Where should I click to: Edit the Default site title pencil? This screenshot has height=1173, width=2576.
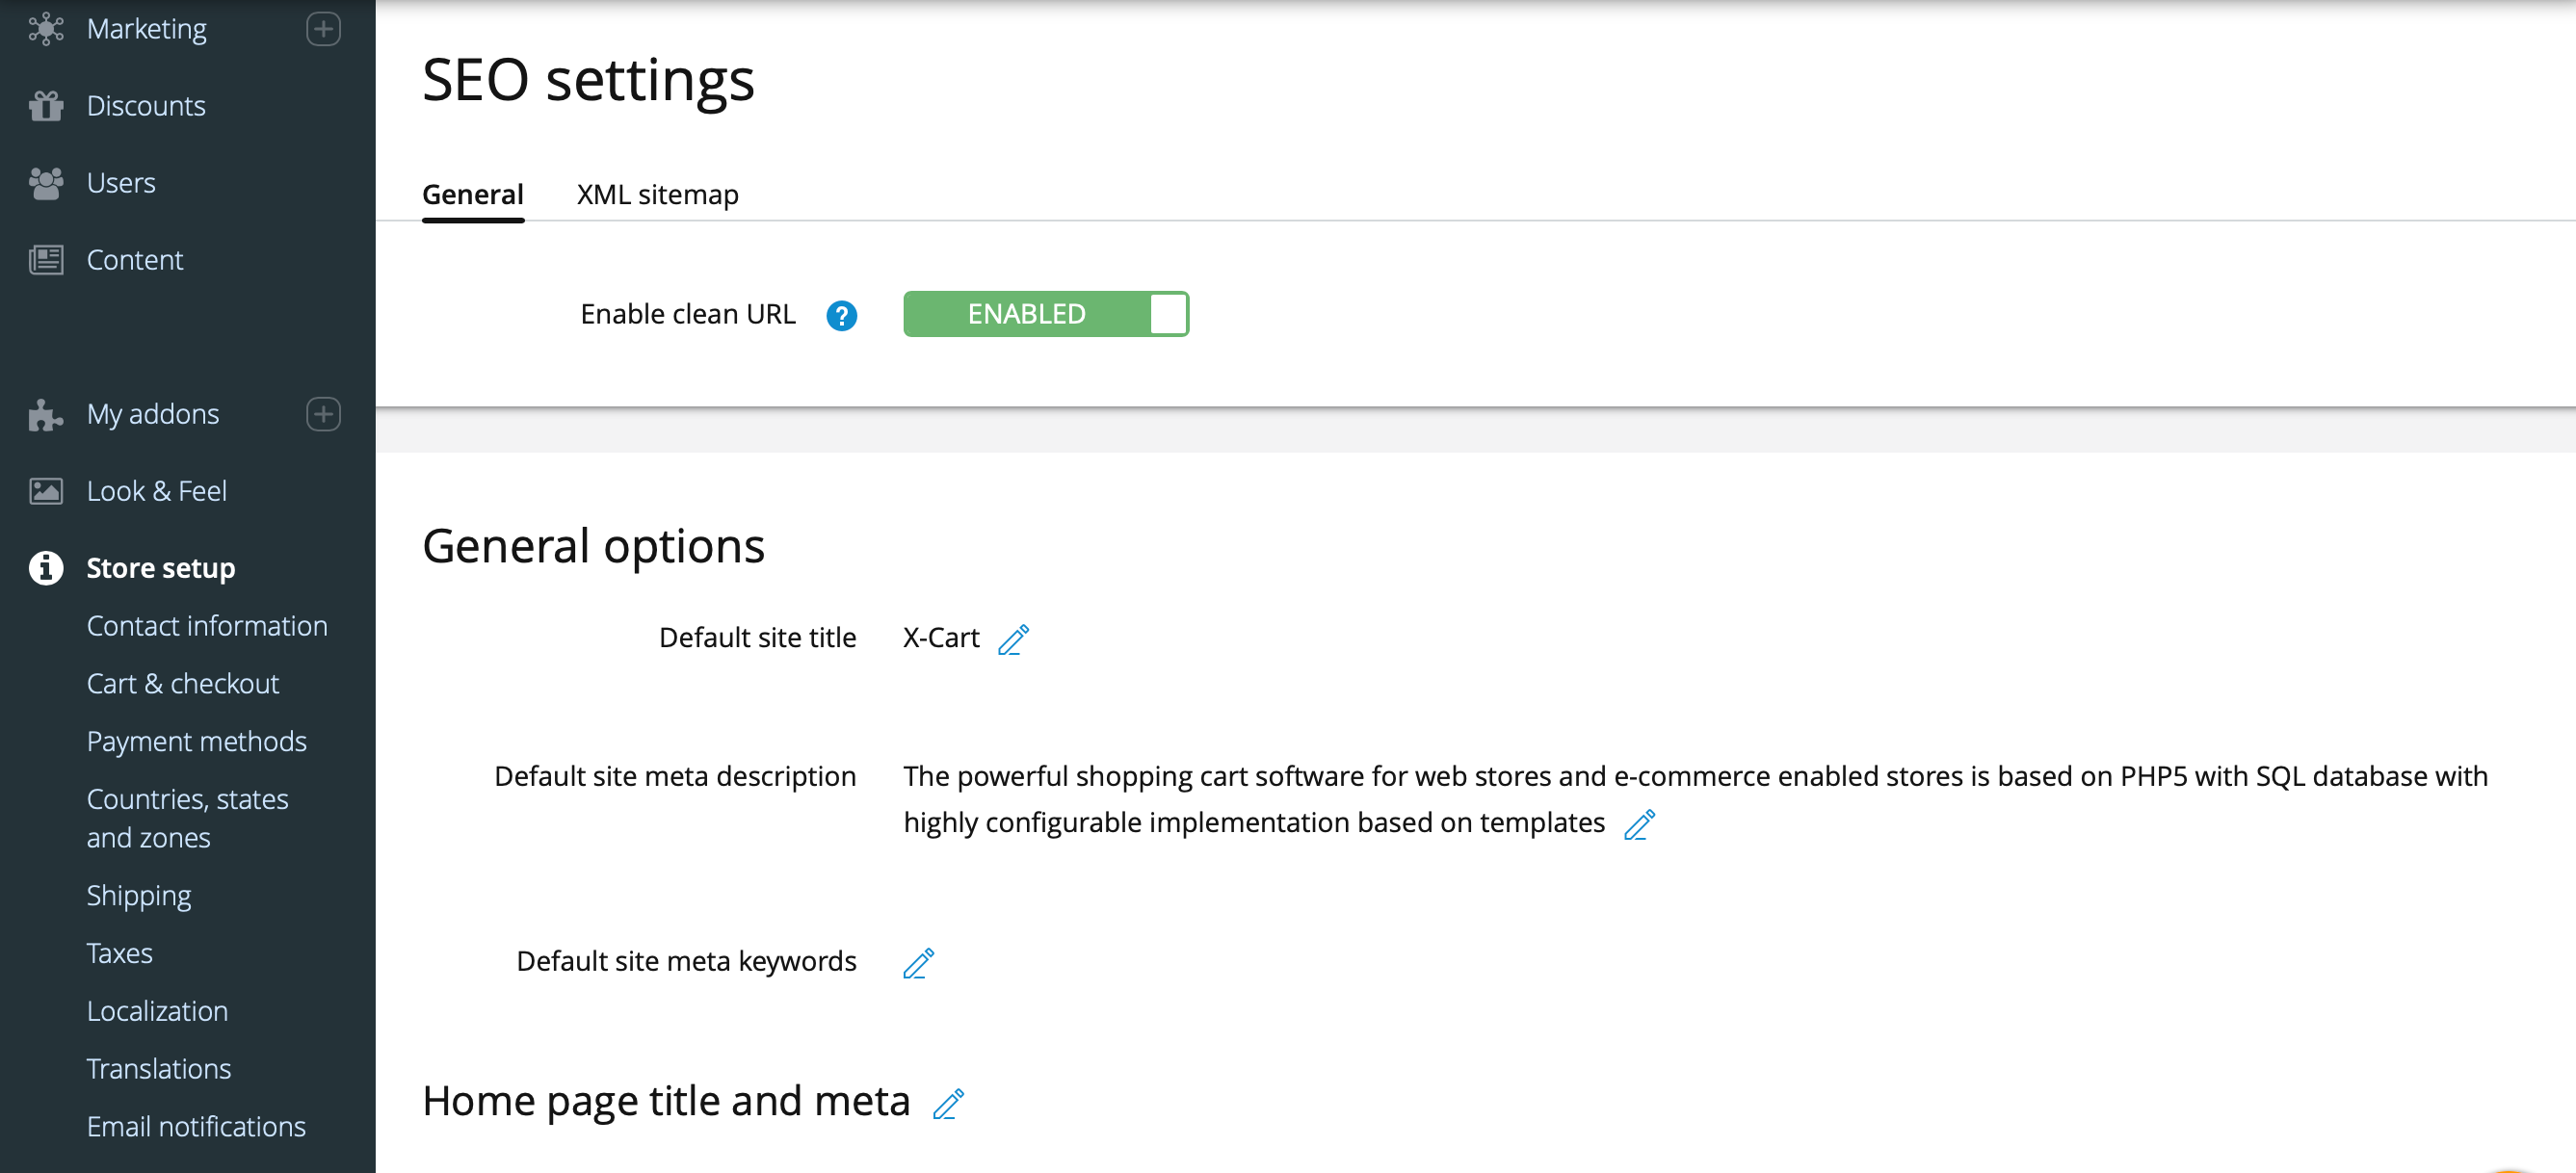[1013, 639]
